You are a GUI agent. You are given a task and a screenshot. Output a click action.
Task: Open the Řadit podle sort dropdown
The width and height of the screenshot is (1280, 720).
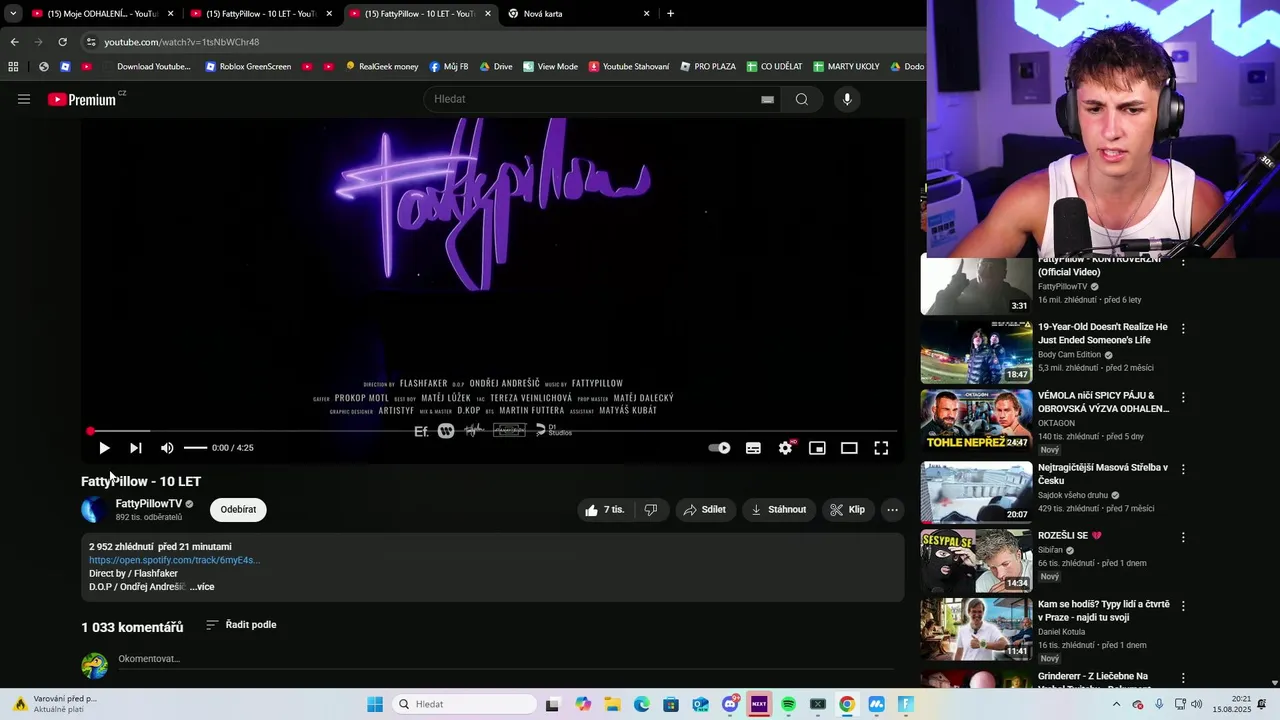pyautogui.click(x=241, y=625)
